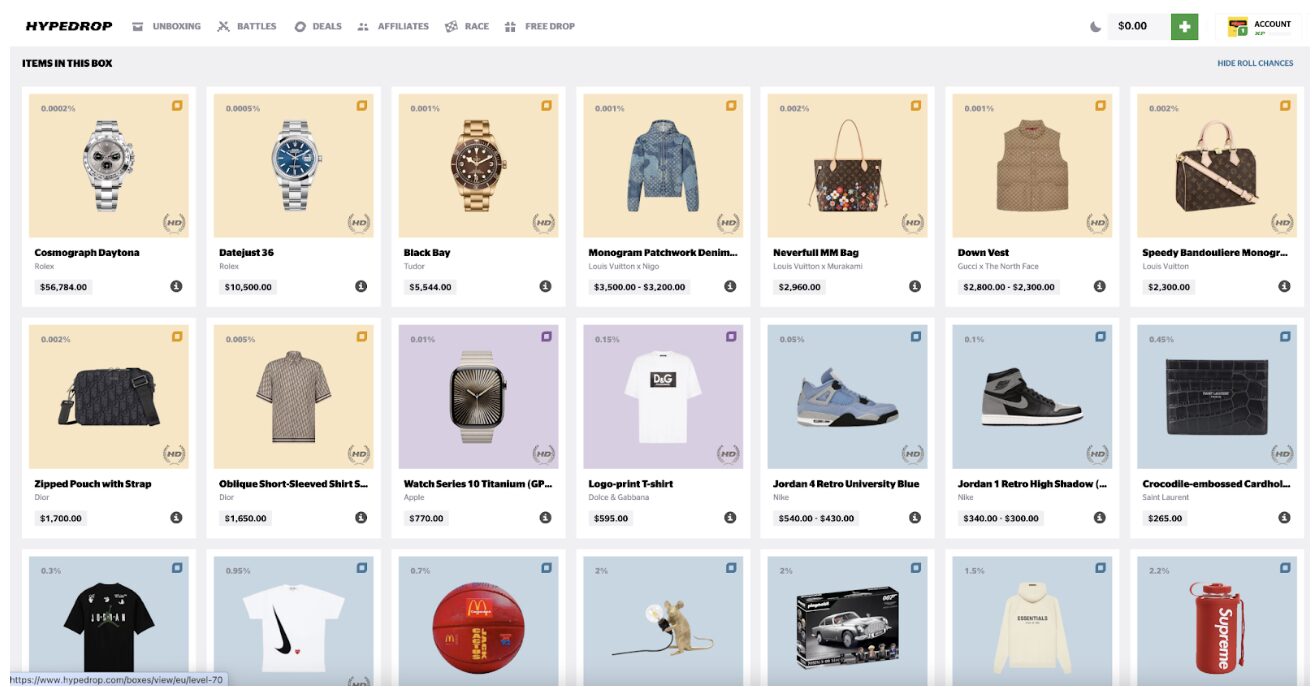Image resolution: width=1314 pixels, height=687 pixels.
Task: Open info icon for Zipped Pouch with Strap
Action: click(x=176, y=517)
